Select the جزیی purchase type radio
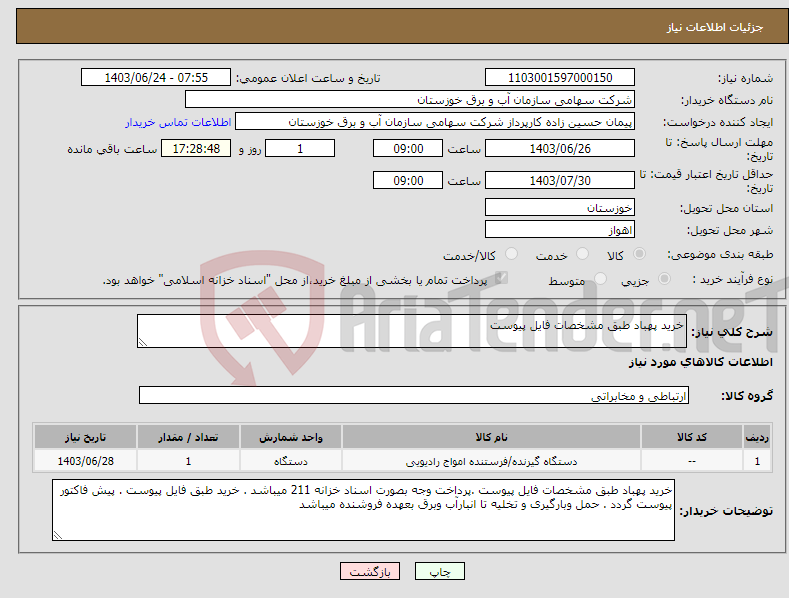Viewport: 789px width, 598px height. [x=664, y=279]
